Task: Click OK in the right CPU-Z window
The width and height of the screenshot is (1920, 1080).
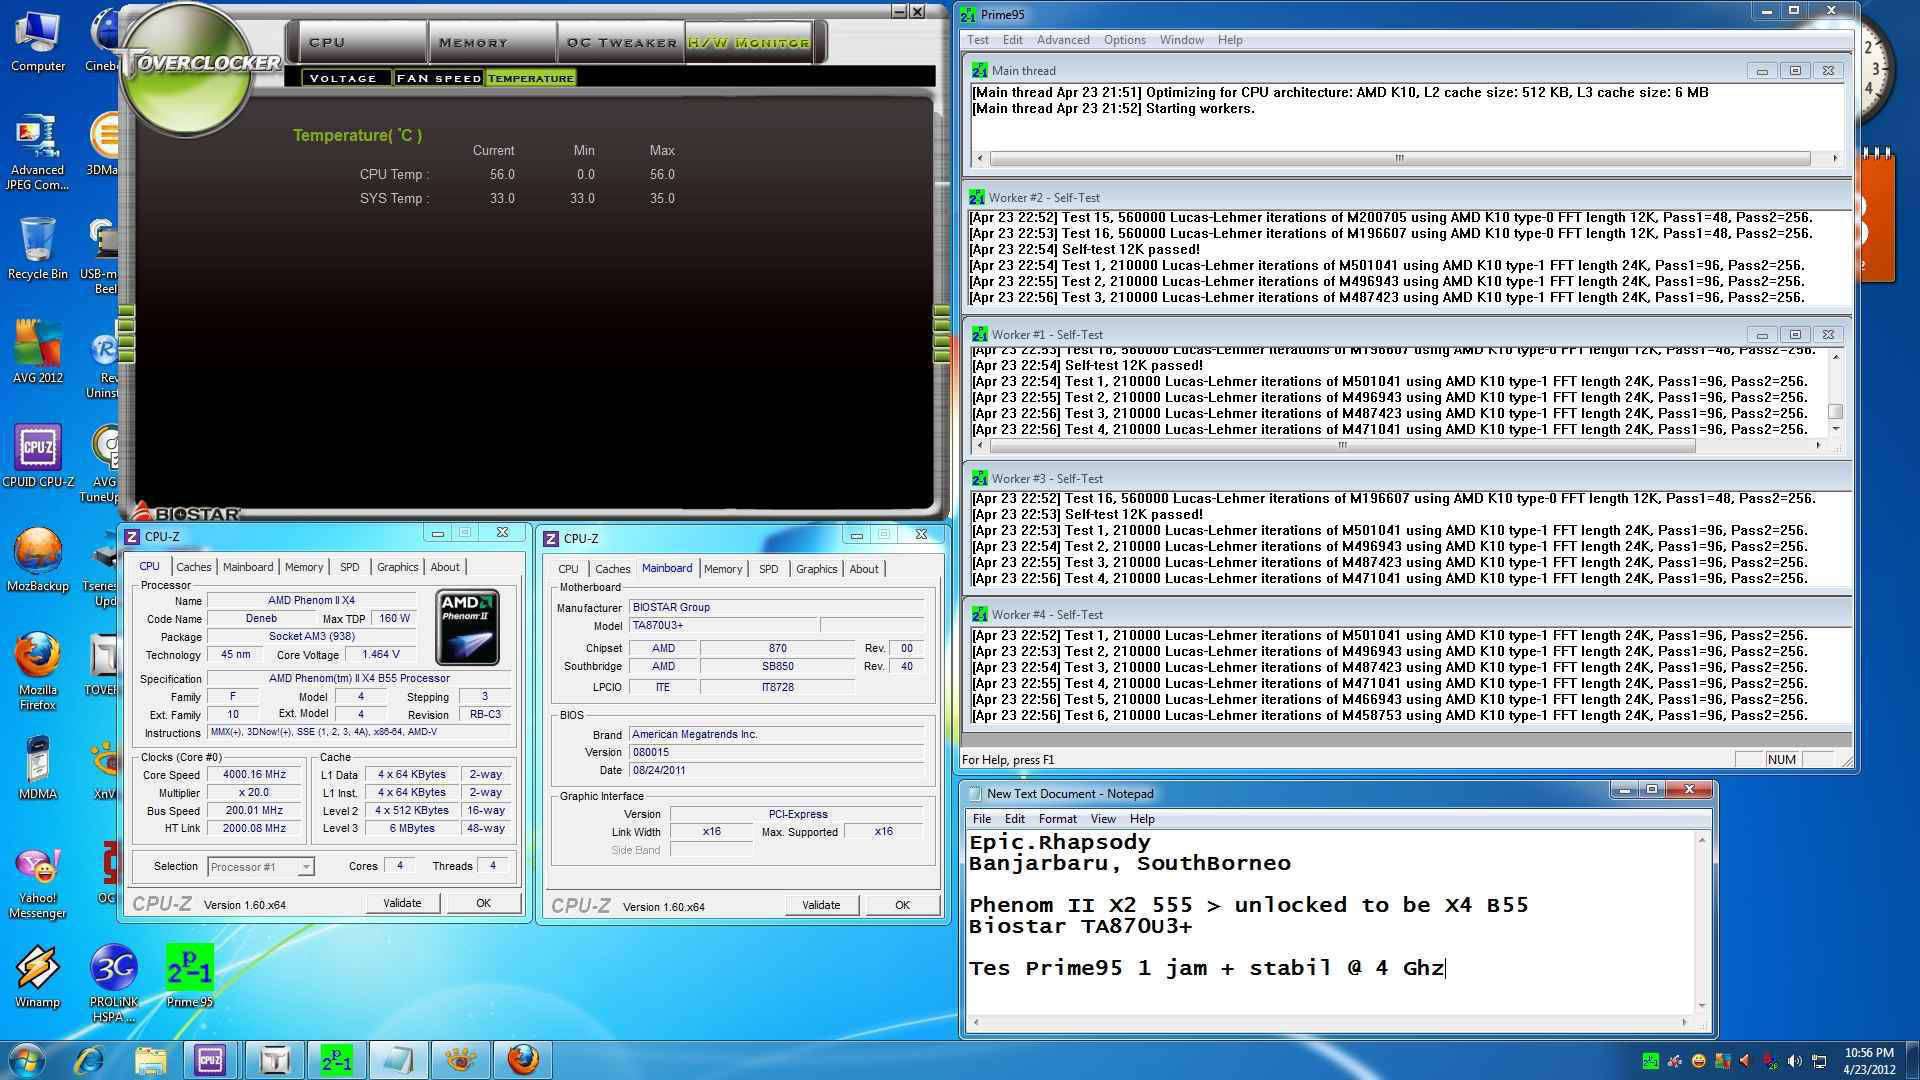Action: (x=902, y=905)
